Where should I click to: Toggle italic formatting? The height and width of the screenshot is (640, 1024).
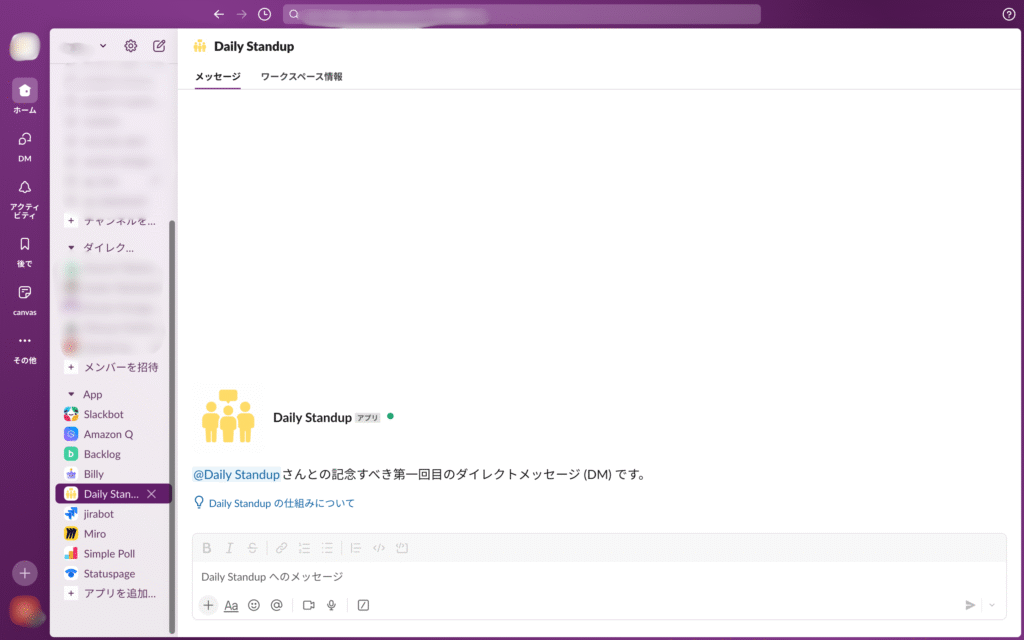[x=229, y=548]
